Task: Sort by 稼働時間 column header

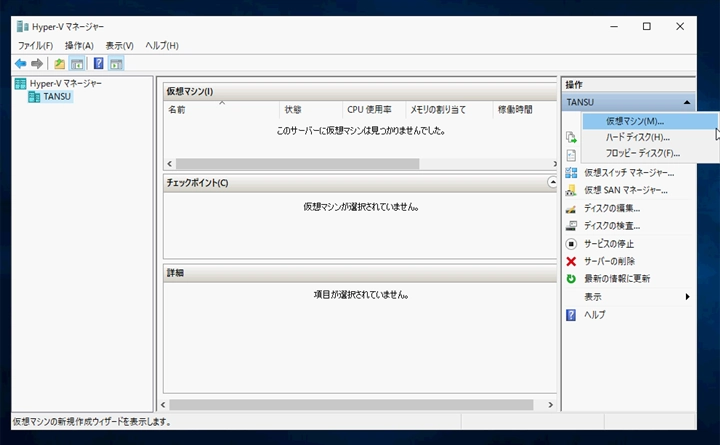Action: tap(525, 110)
